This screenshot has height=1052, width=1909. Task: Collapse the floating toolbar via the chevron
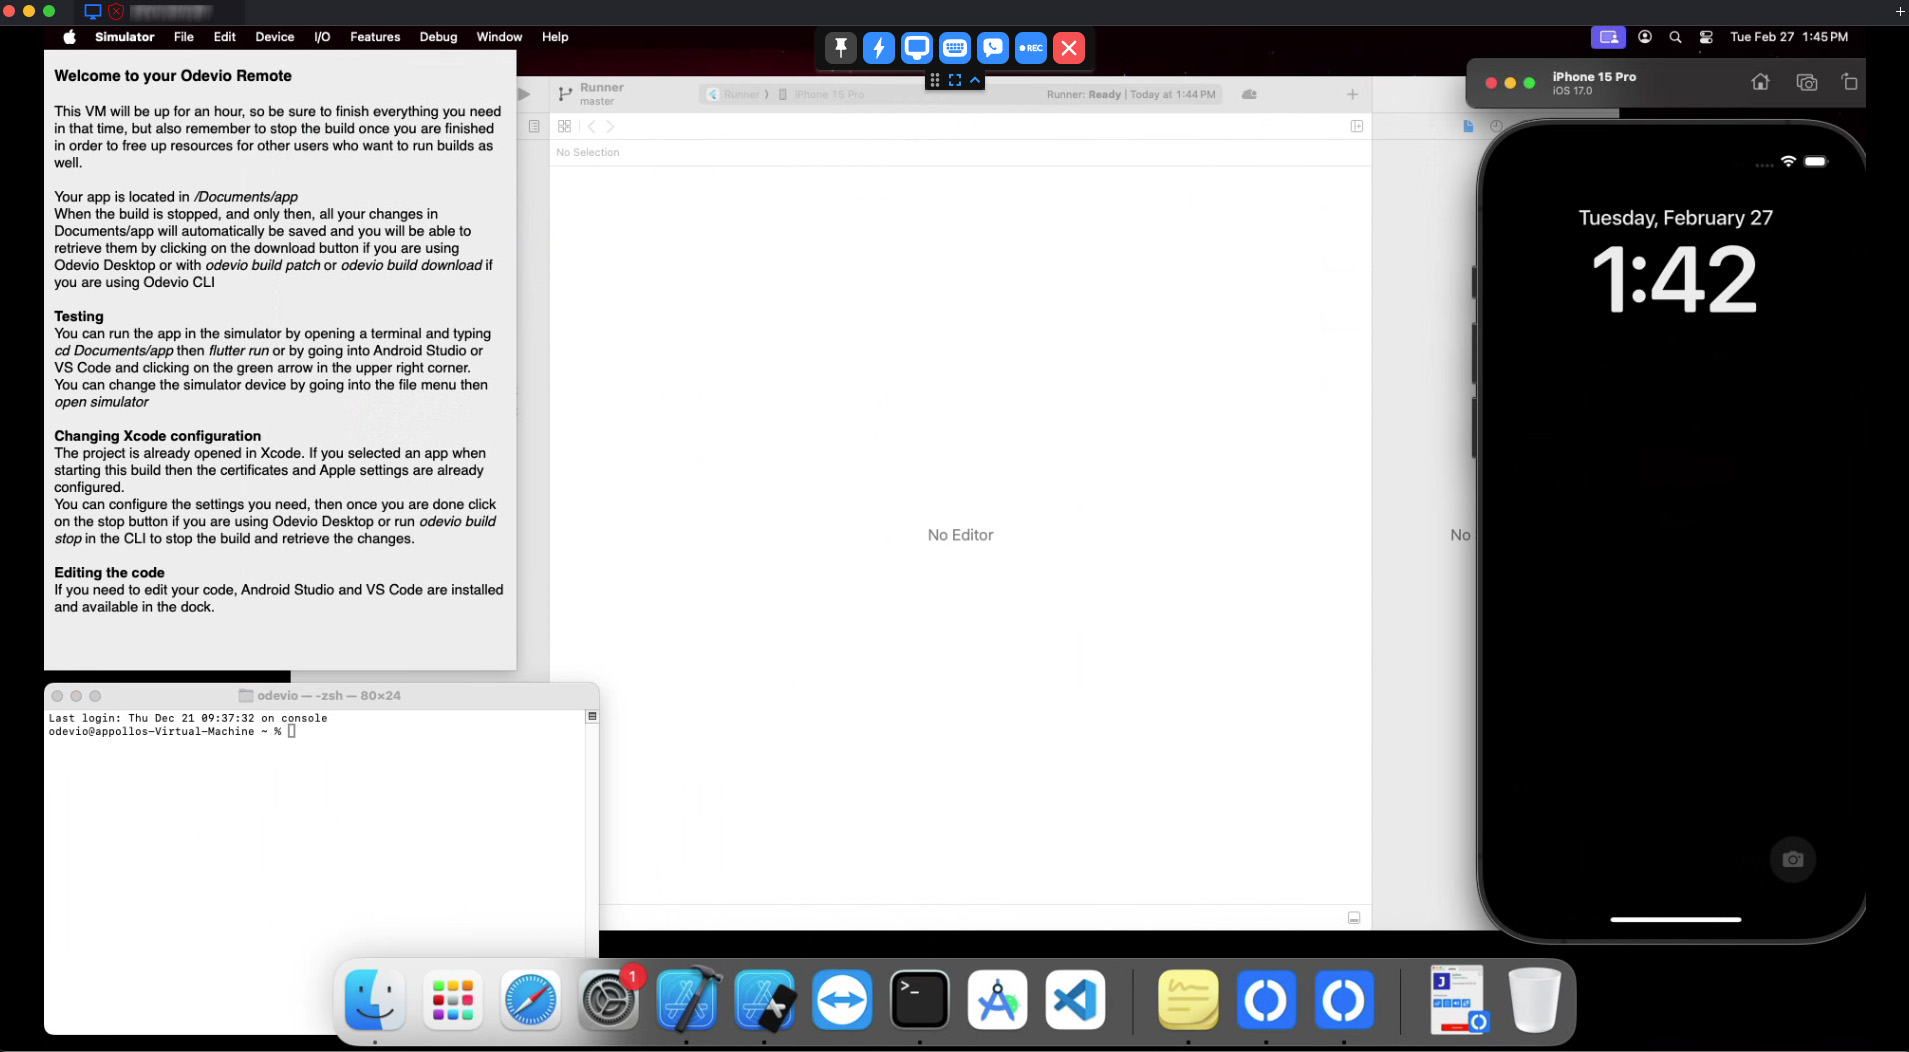975,80
